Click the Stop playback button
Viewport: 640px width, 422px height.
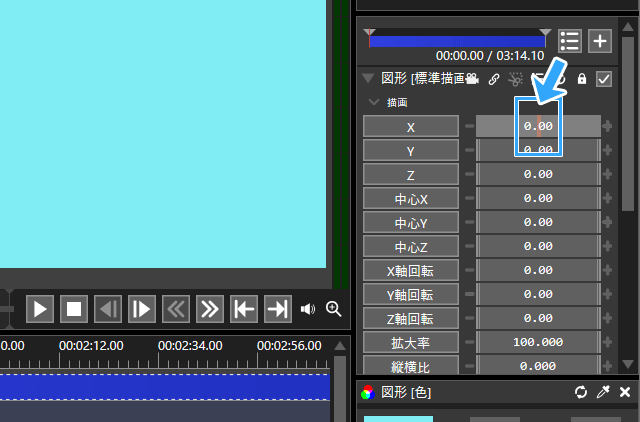pyautogui.click(x=73, y=309)
